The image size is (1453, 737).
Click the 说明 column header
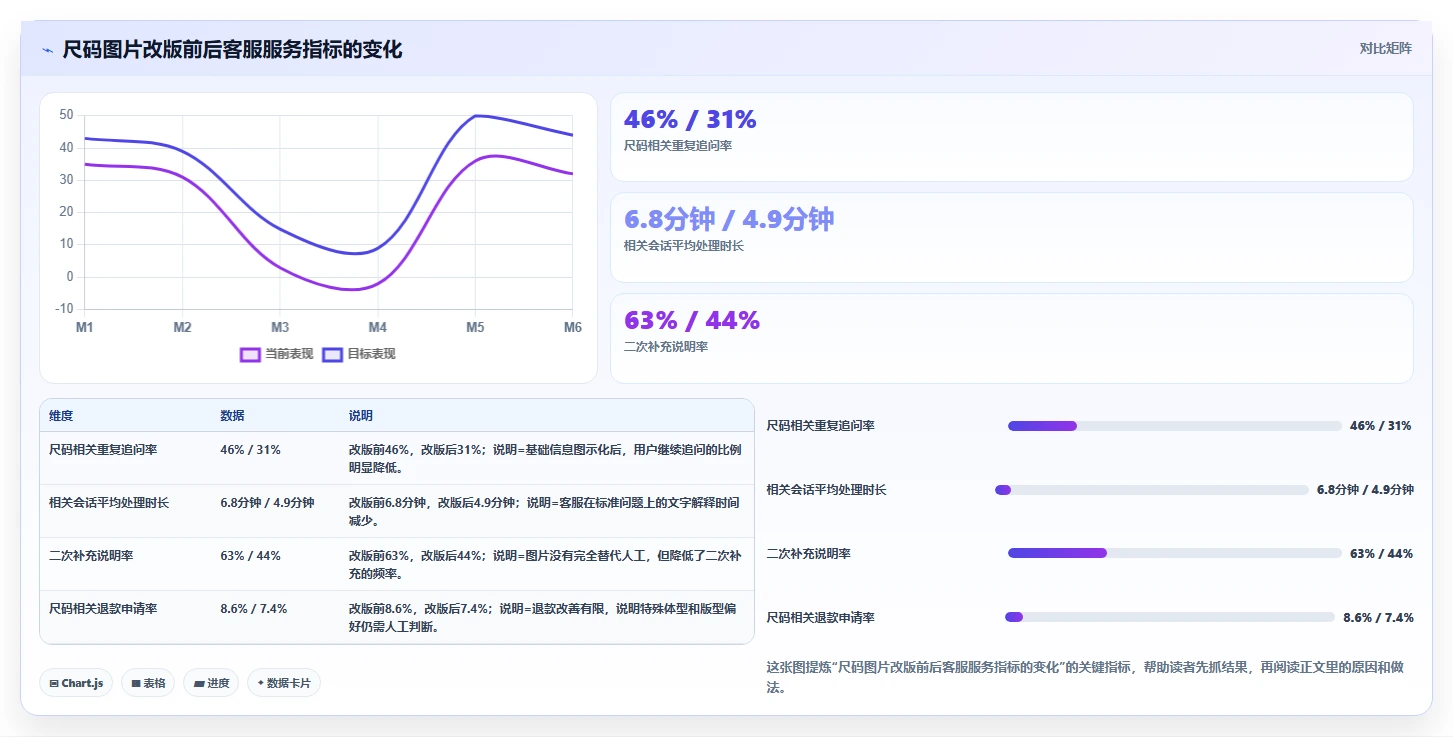(x=361, y=416)
